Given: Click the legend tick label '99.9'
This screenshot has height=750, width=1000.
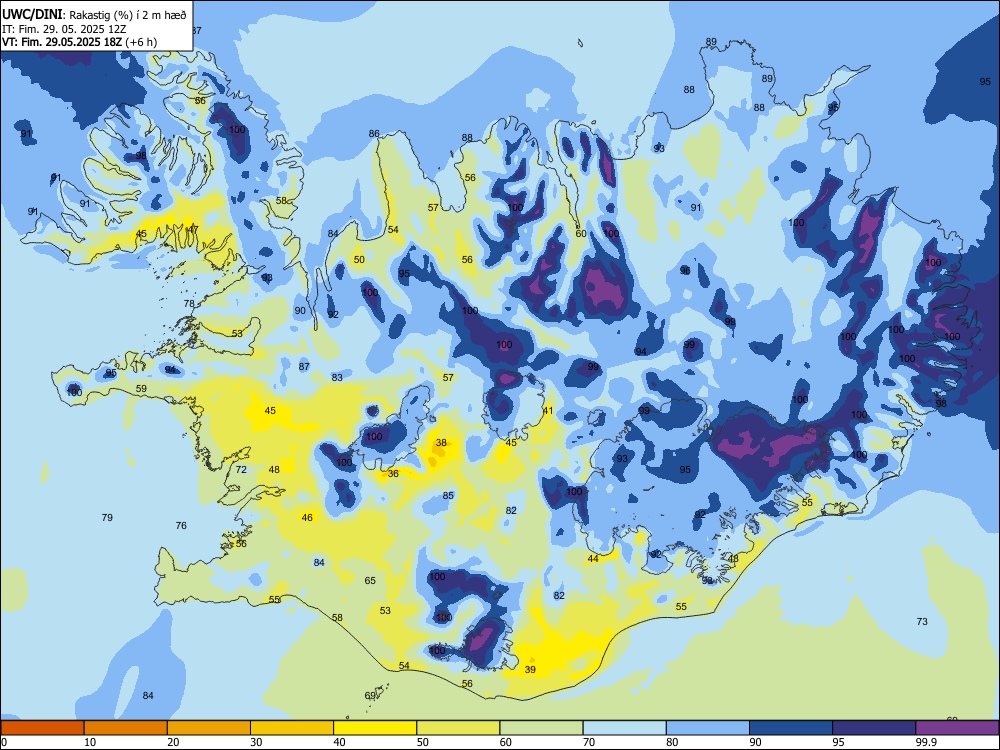Looking at the screenshot, I should pyautogui.click(x=926, y=742).
